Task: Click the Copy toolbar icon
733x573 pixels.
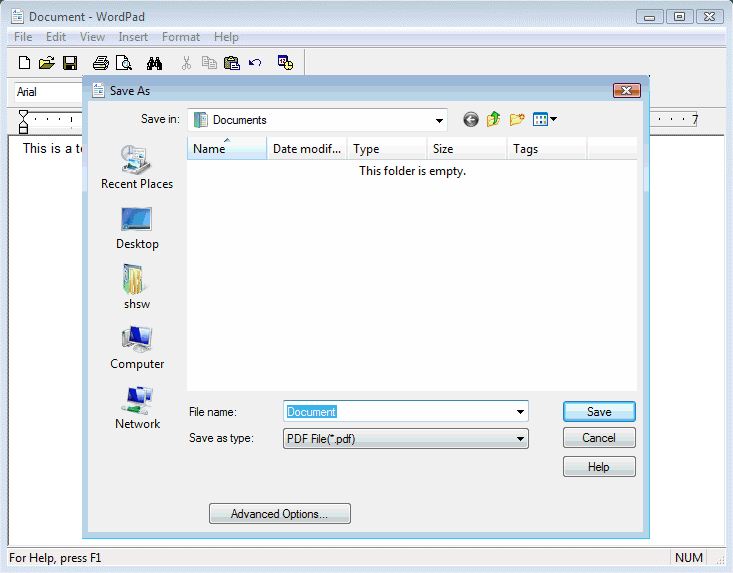Action: tap(209, 63)
